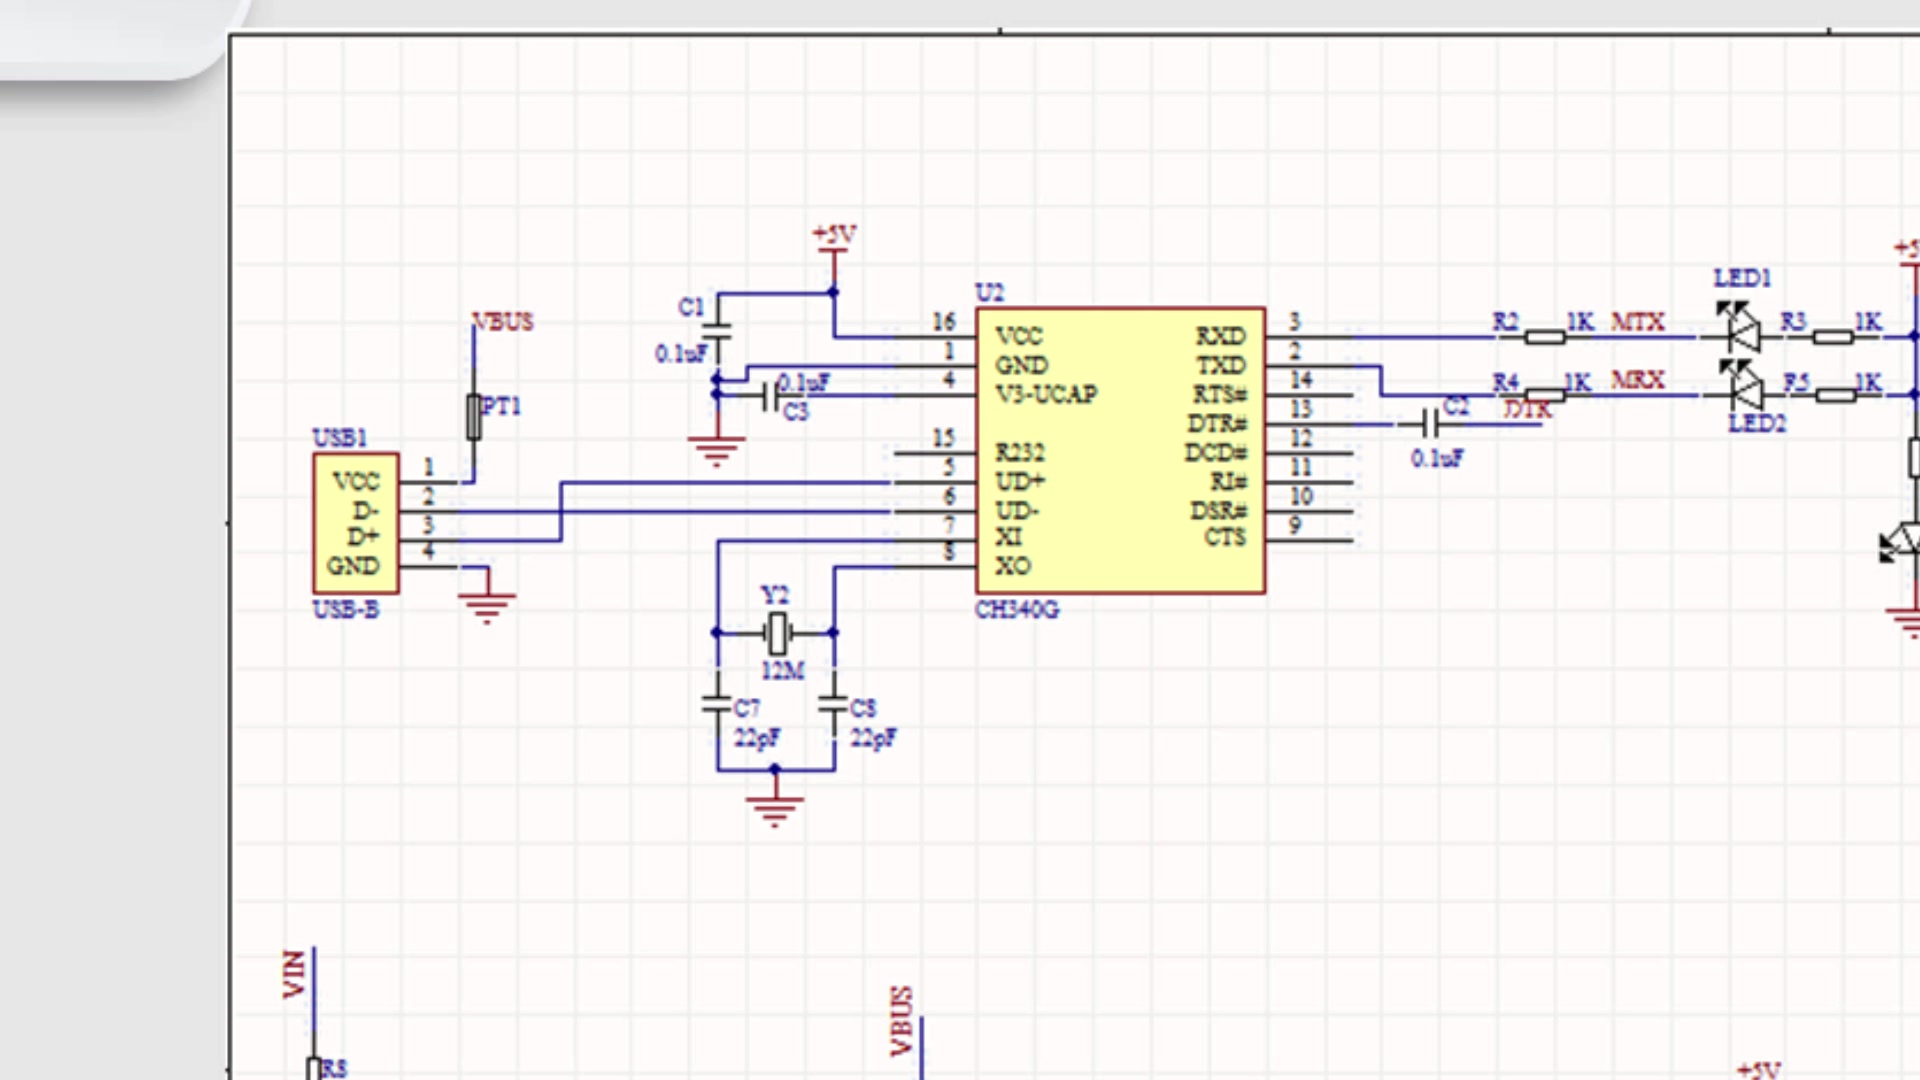Click the CH340G part name text
The width and height of the screenshot is (1920, 1080).
point(1017,610)
